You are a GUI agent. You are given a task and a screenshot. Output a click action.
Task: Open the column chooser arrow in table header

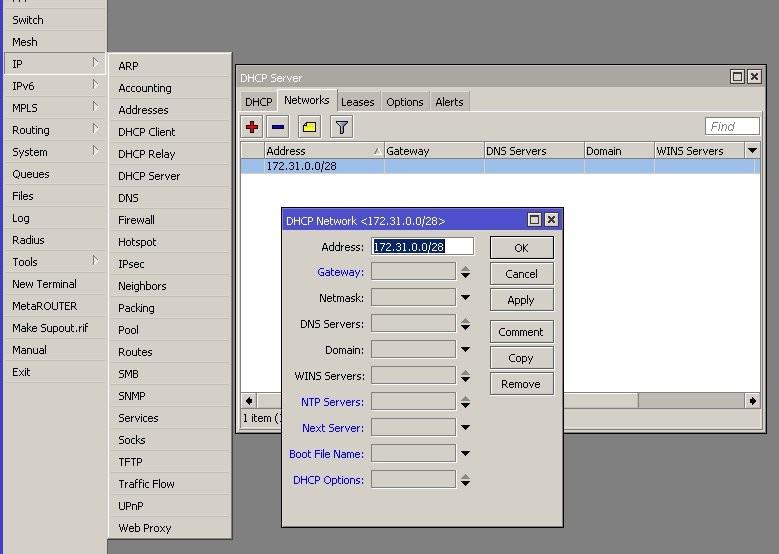[752, 151]
